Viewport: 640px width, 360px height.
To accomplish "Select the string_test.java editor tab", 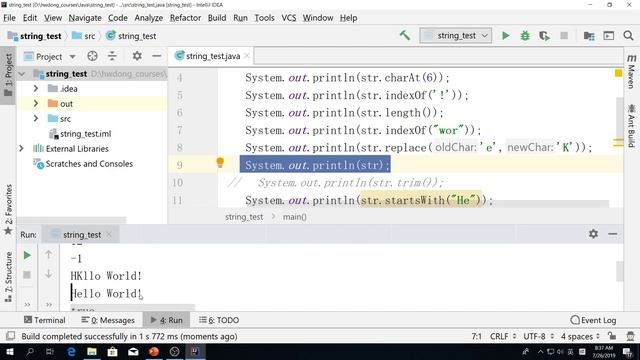I will [212, 56].
